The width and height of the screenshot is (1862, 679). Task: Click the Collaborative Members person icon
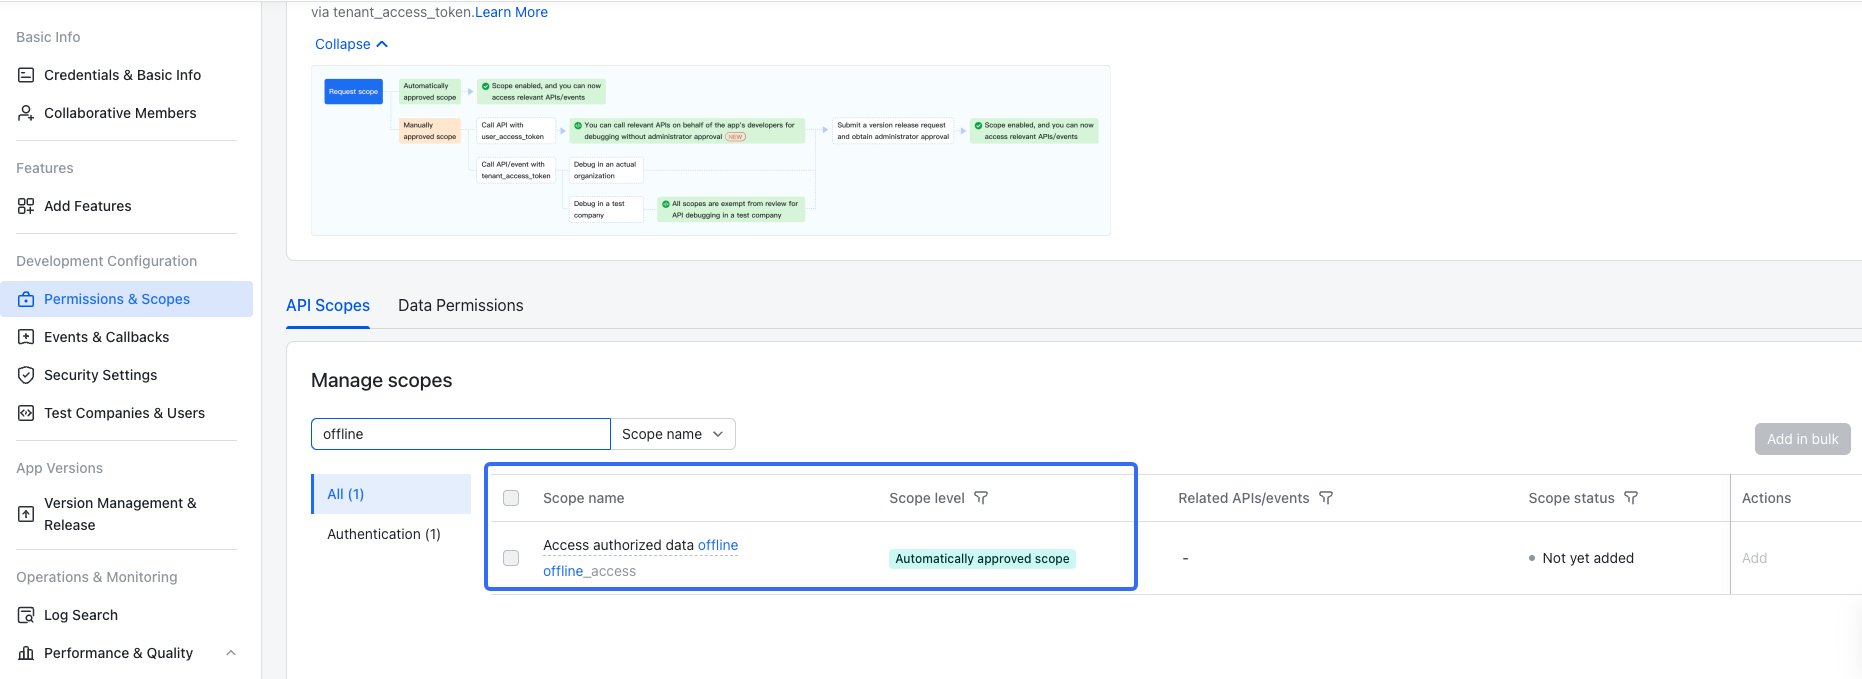click(26, 113)
